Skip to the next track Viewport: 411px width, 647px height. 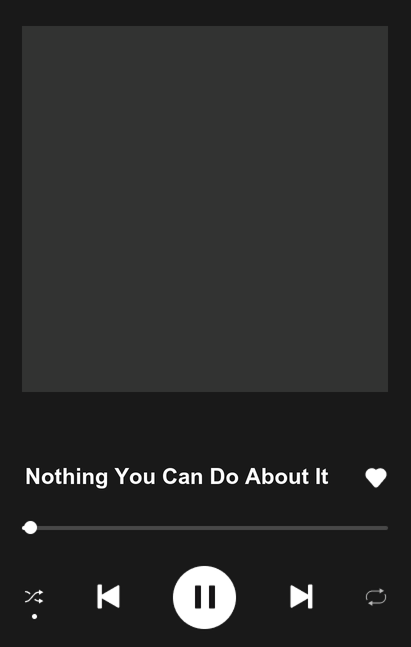pos(301,596)
